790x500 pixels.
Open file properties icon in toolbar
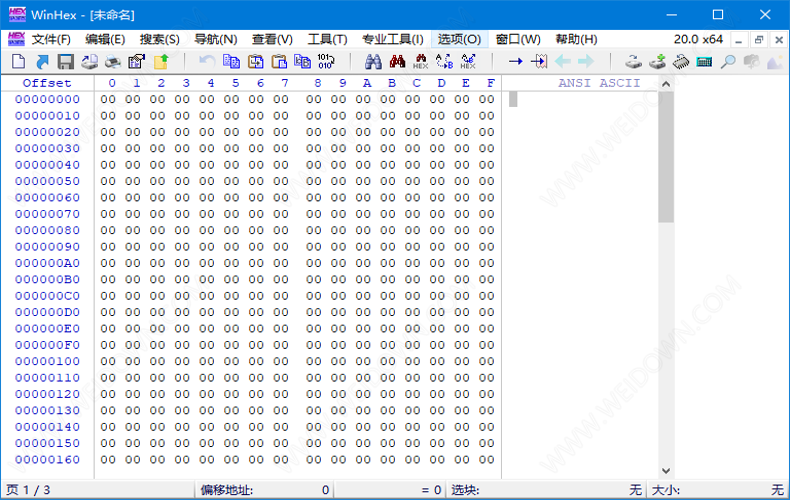pyautogui.click(x=137, y=61)
